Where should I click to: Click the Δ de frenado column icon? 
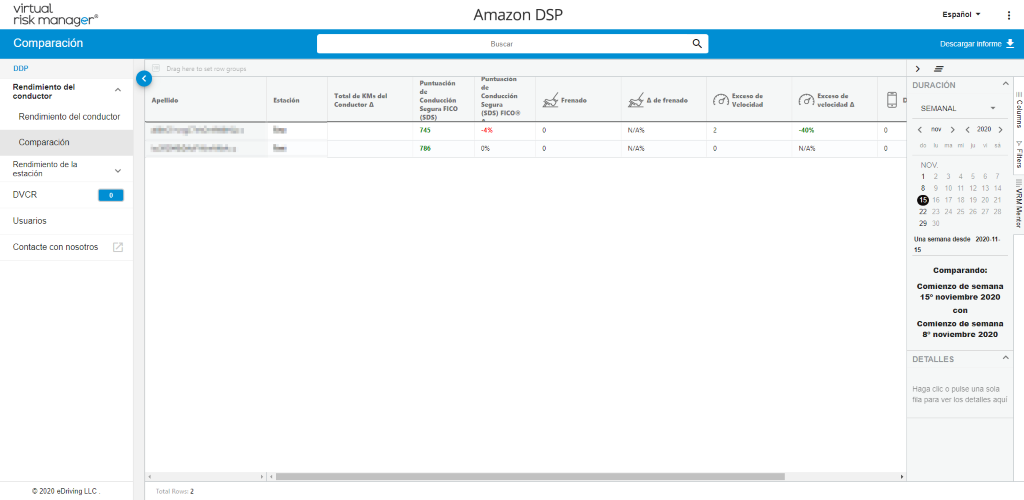(635, 100)
